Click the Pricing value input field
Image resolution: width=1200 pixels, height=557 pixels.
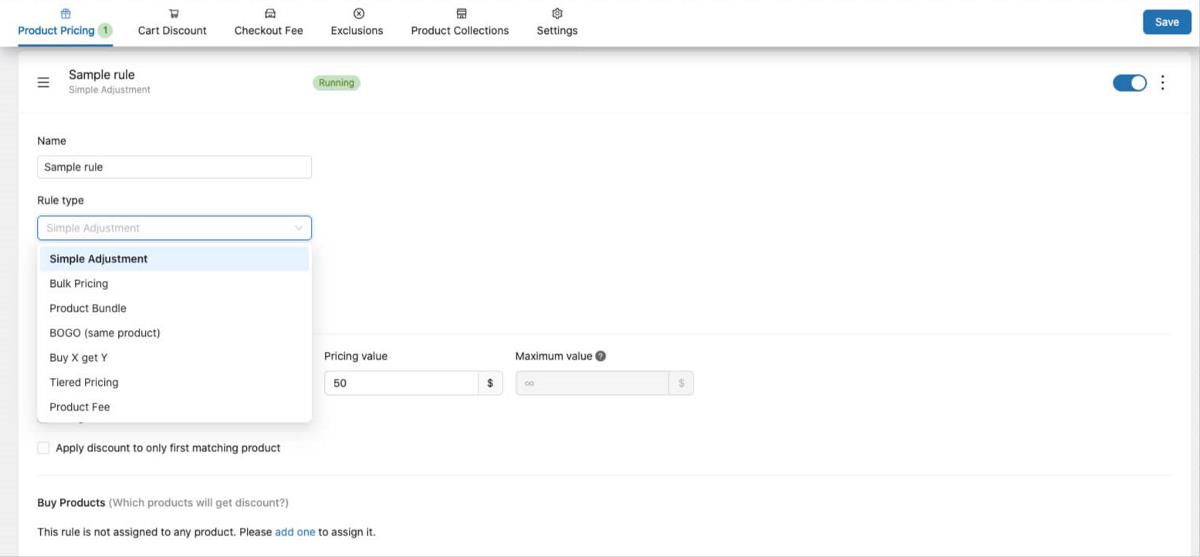pyautogui.click(x=401, y=383)
